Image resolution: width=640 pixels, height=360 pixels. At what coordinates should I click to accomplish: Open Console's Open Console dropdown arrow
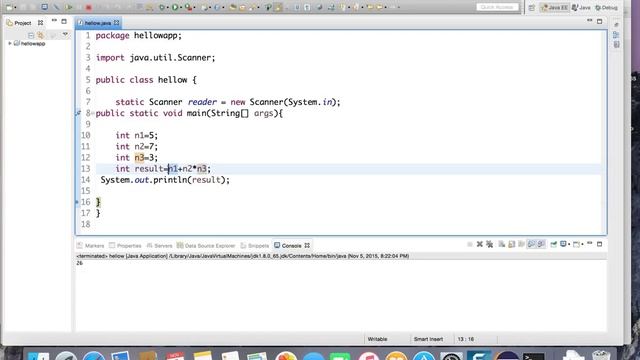pyautogui.click(x=582, y=244)
